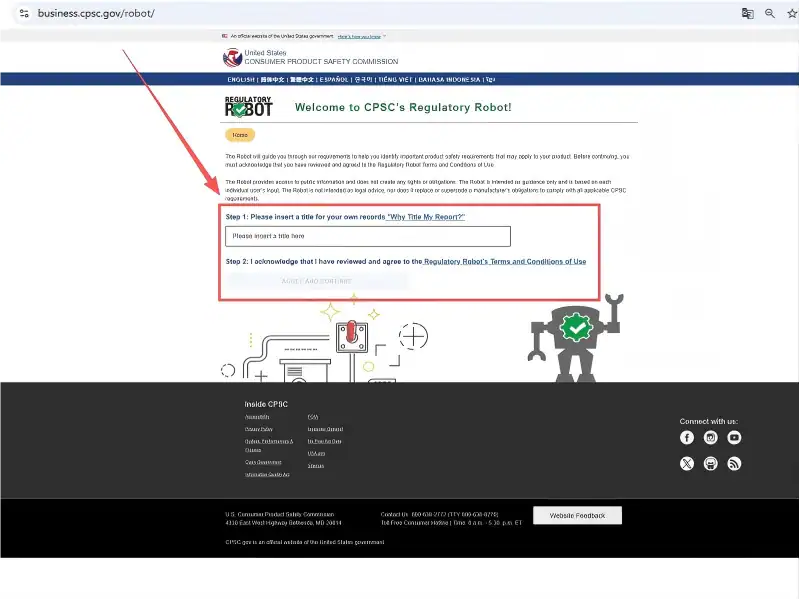800x600 pixels.
Task: Click the bookmark star icon
Action: 792,14
